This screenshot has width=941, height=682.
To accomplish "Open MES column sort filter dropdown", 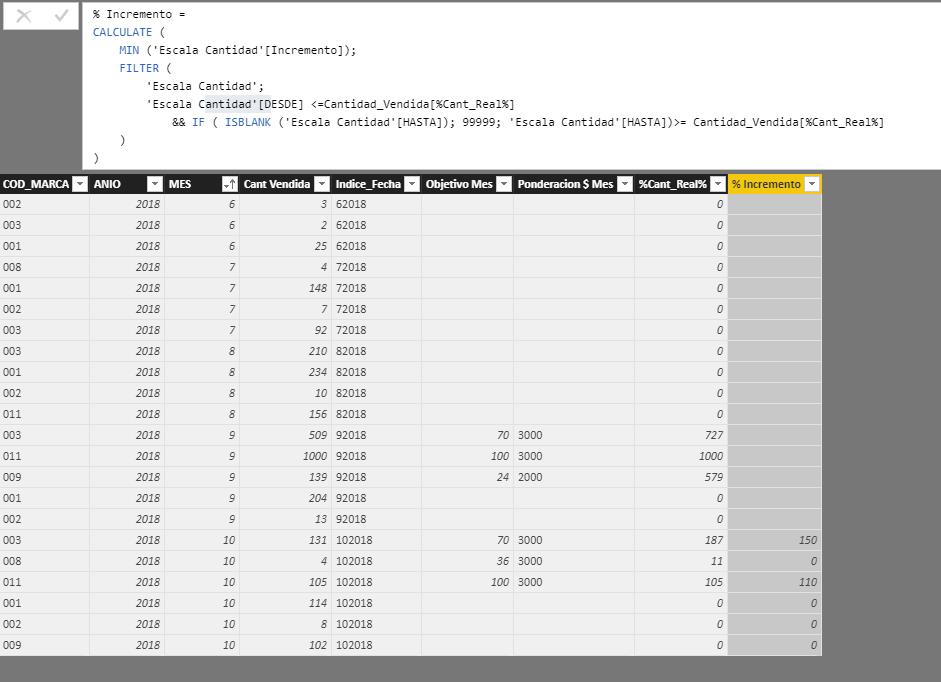I will [229, 184].
